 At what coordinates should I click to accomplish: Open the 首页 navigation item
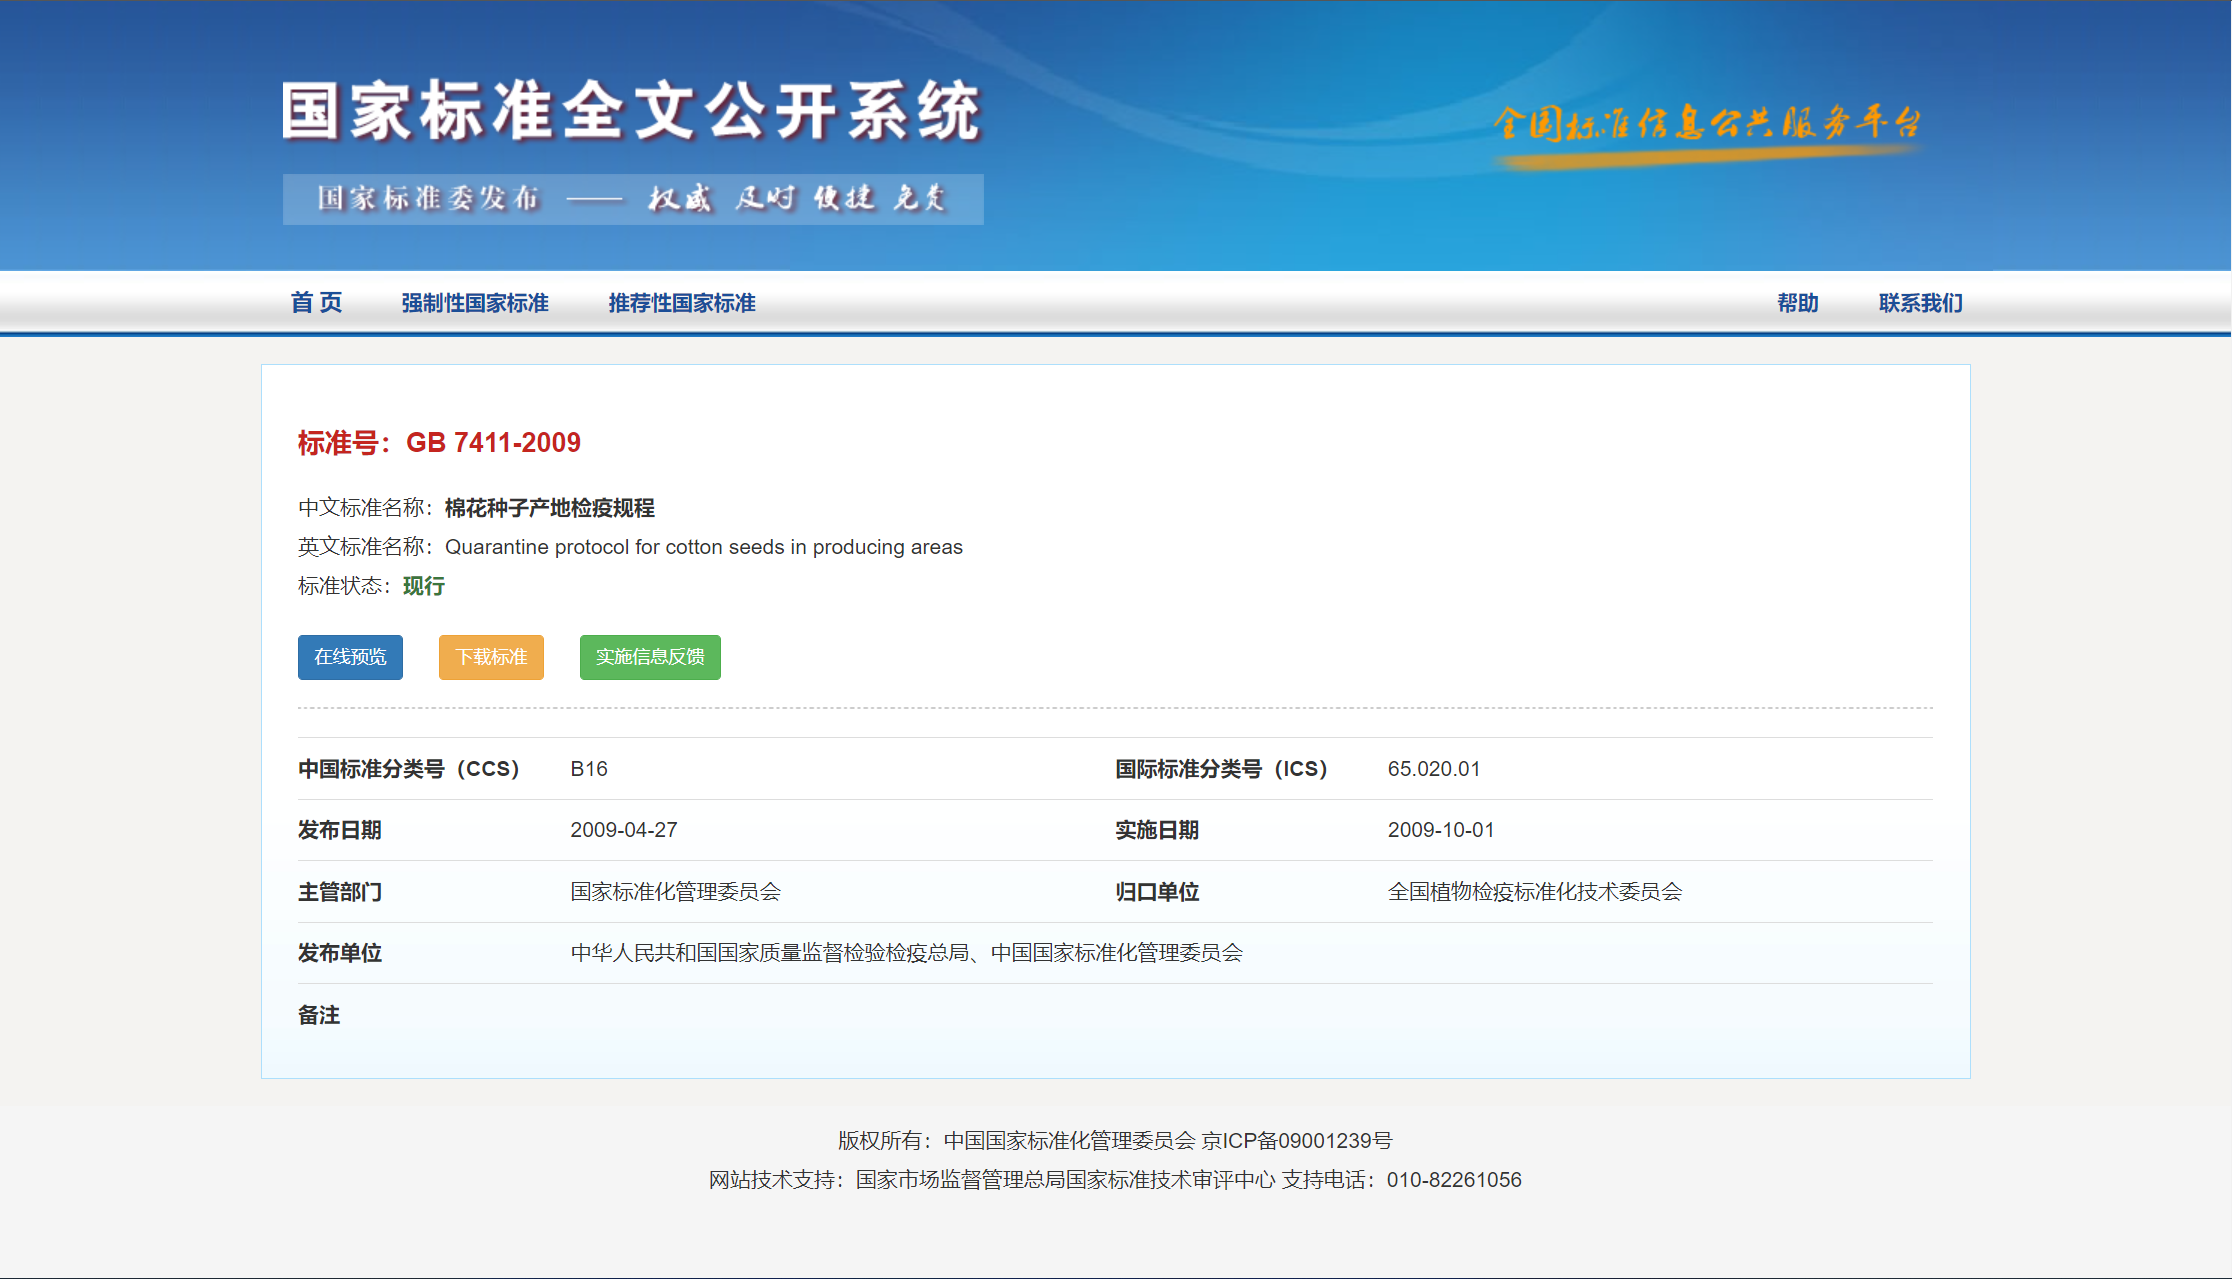tap(316, 302)
